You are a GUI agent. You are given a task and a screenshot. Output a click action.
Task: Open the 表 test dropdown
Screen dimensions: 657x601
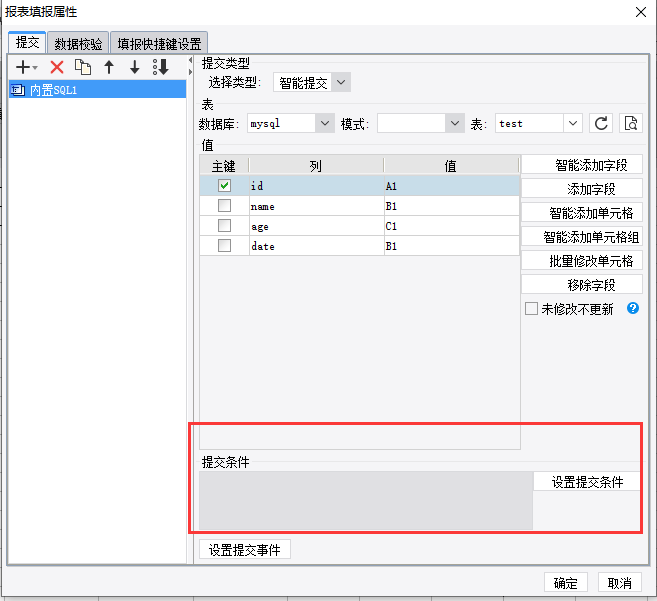573,123
